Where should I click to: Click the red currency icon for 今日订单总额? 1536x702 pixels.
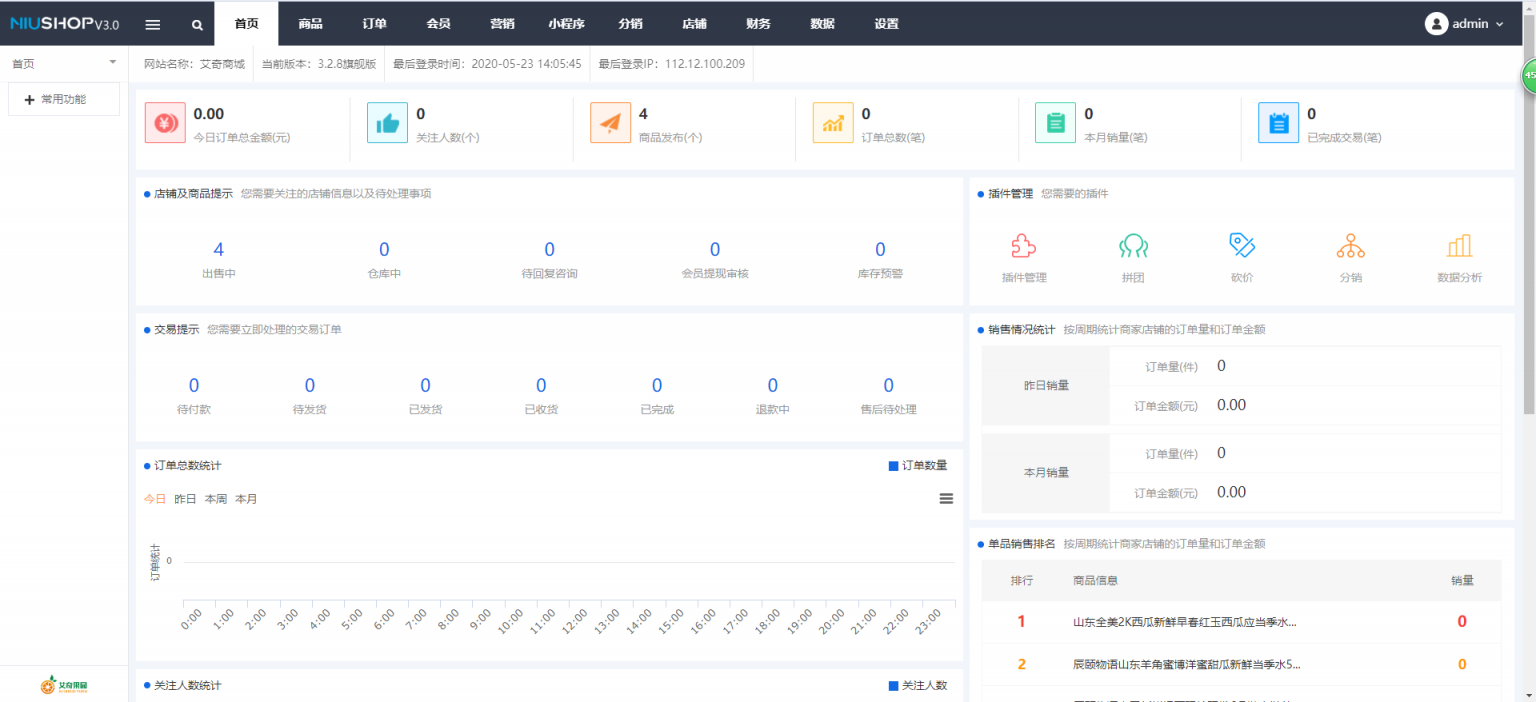tap(165, 122)
